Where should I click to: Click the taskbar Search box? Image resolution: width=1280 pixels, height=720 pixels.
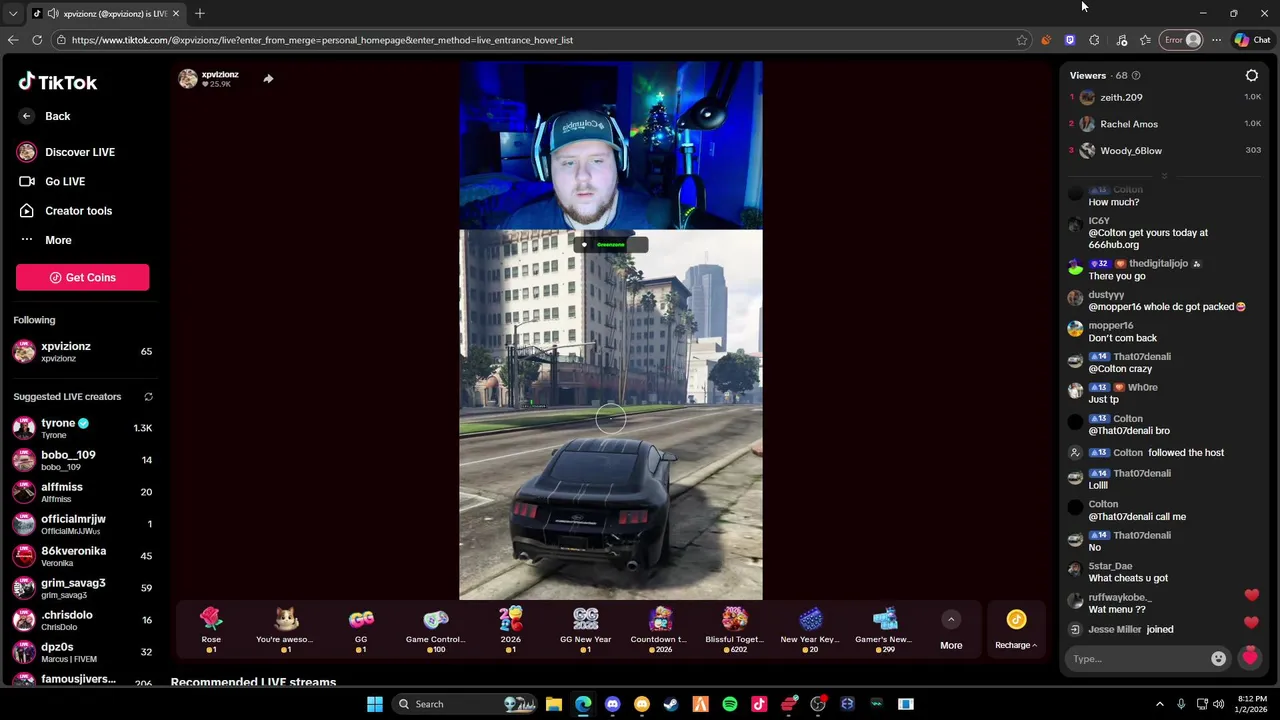point(465,704)
